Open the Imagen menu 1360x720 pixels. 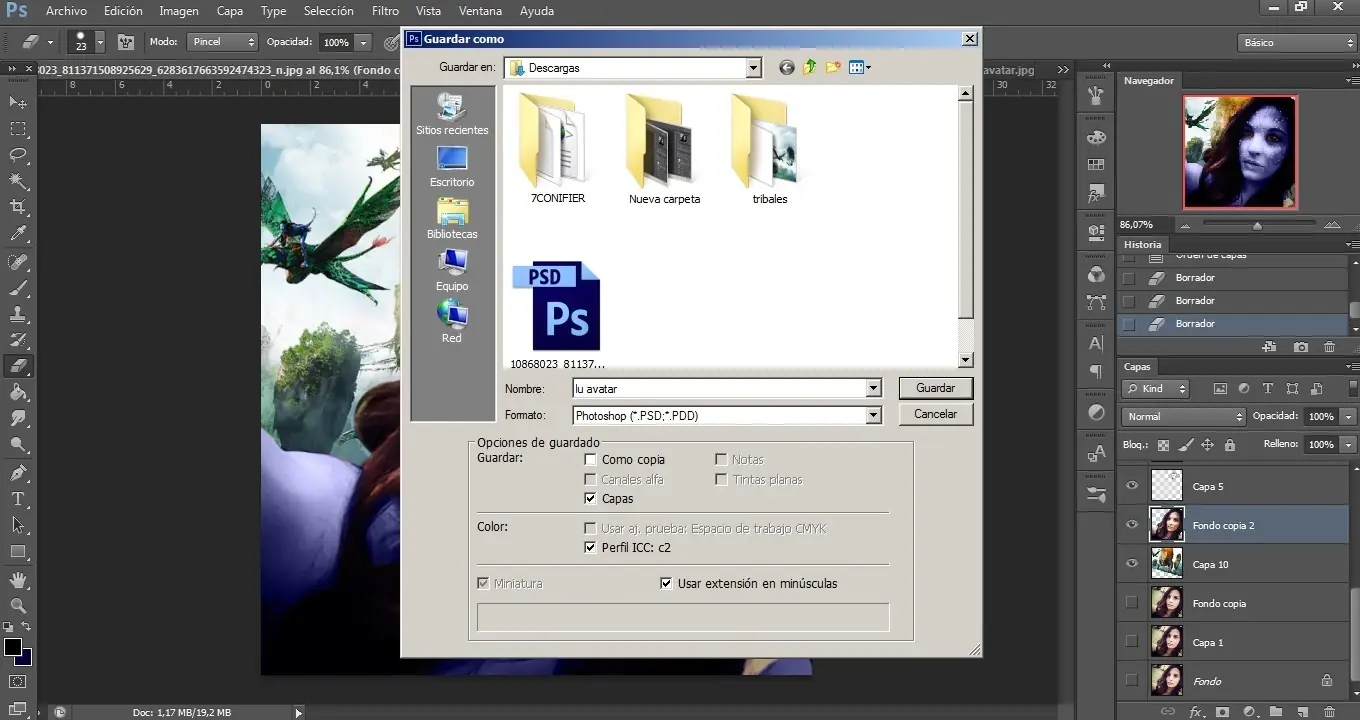(178, 11)
